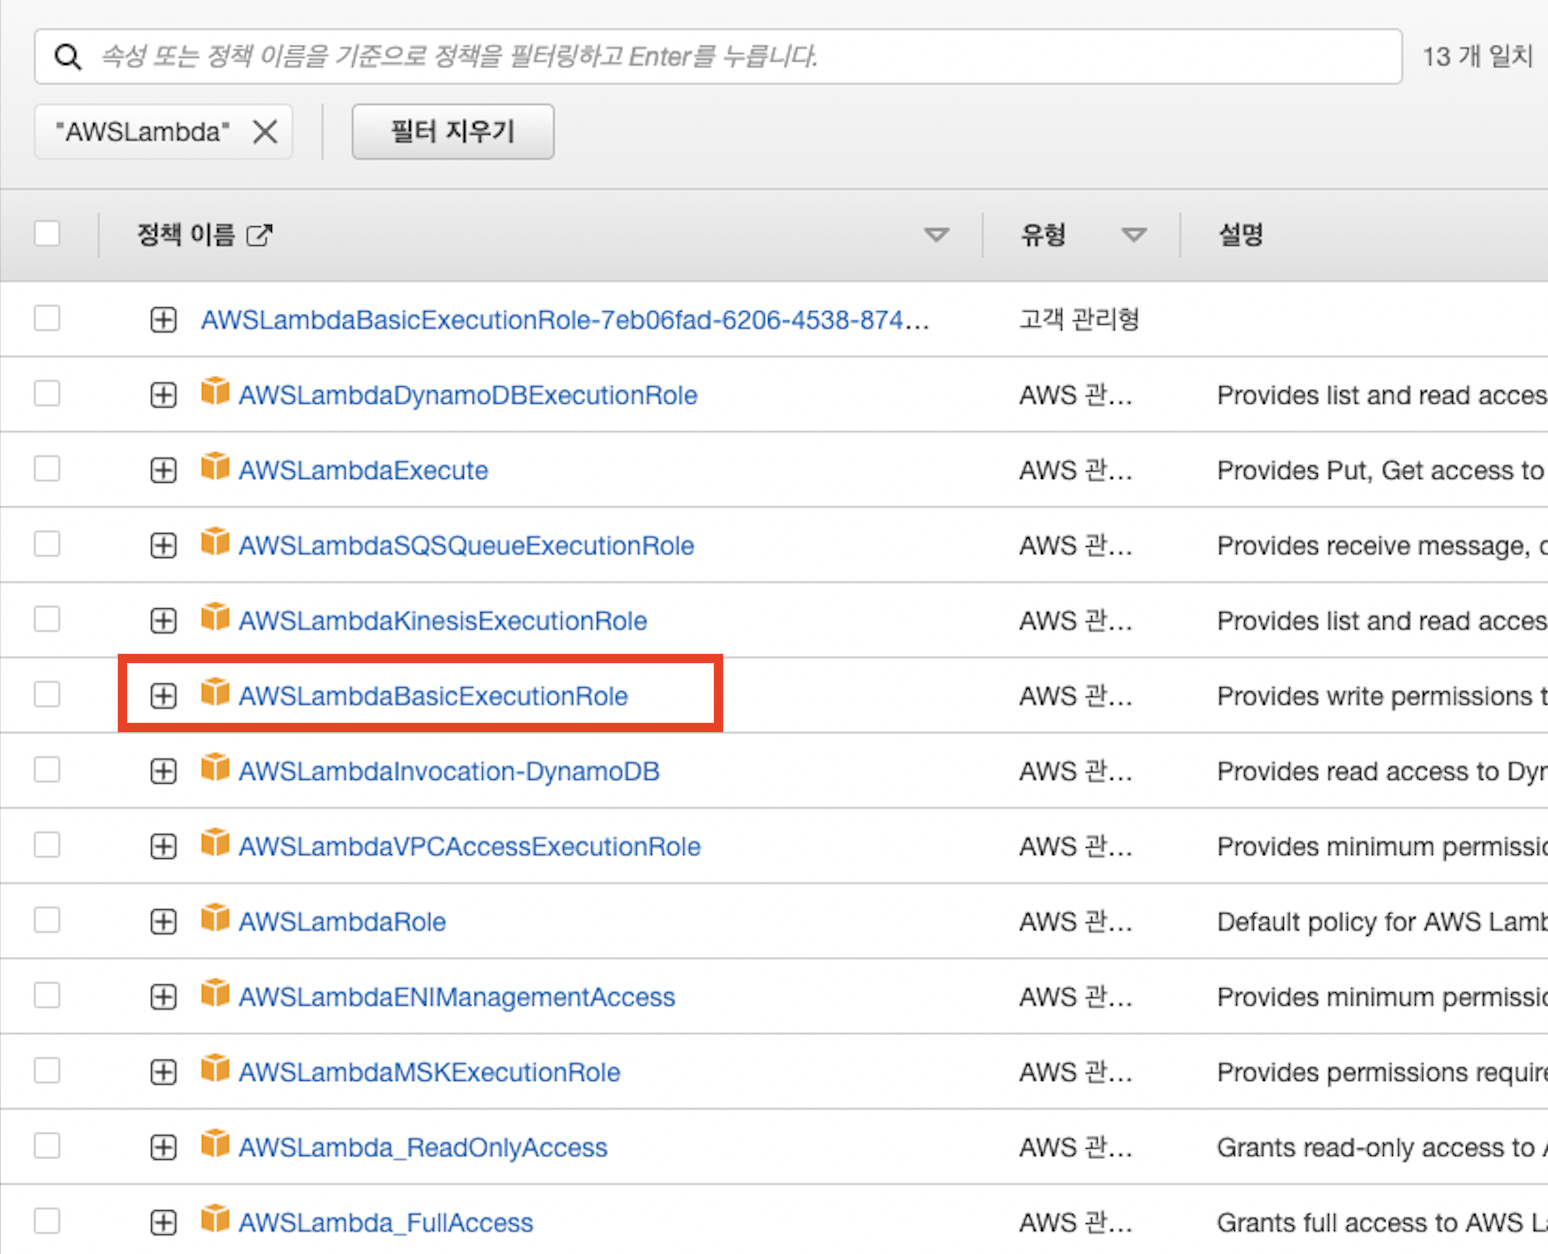Open the AWSLambdaDynamoDBExecutionRole link
This screenshot has width=1548, height=1254.
(468, 395)
